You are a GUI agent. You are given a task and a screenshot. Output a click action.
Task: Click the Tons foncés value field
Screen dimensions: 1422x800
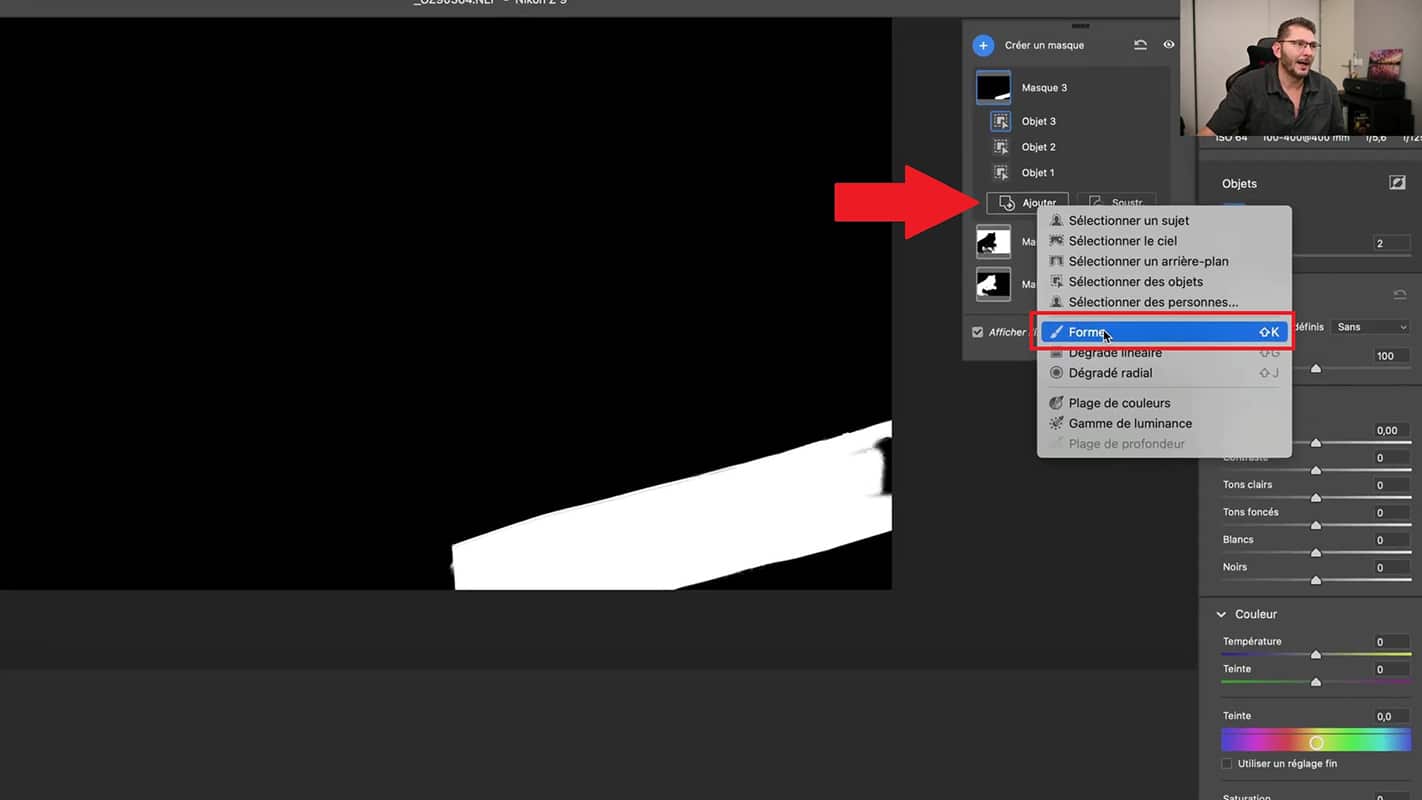1391,512
